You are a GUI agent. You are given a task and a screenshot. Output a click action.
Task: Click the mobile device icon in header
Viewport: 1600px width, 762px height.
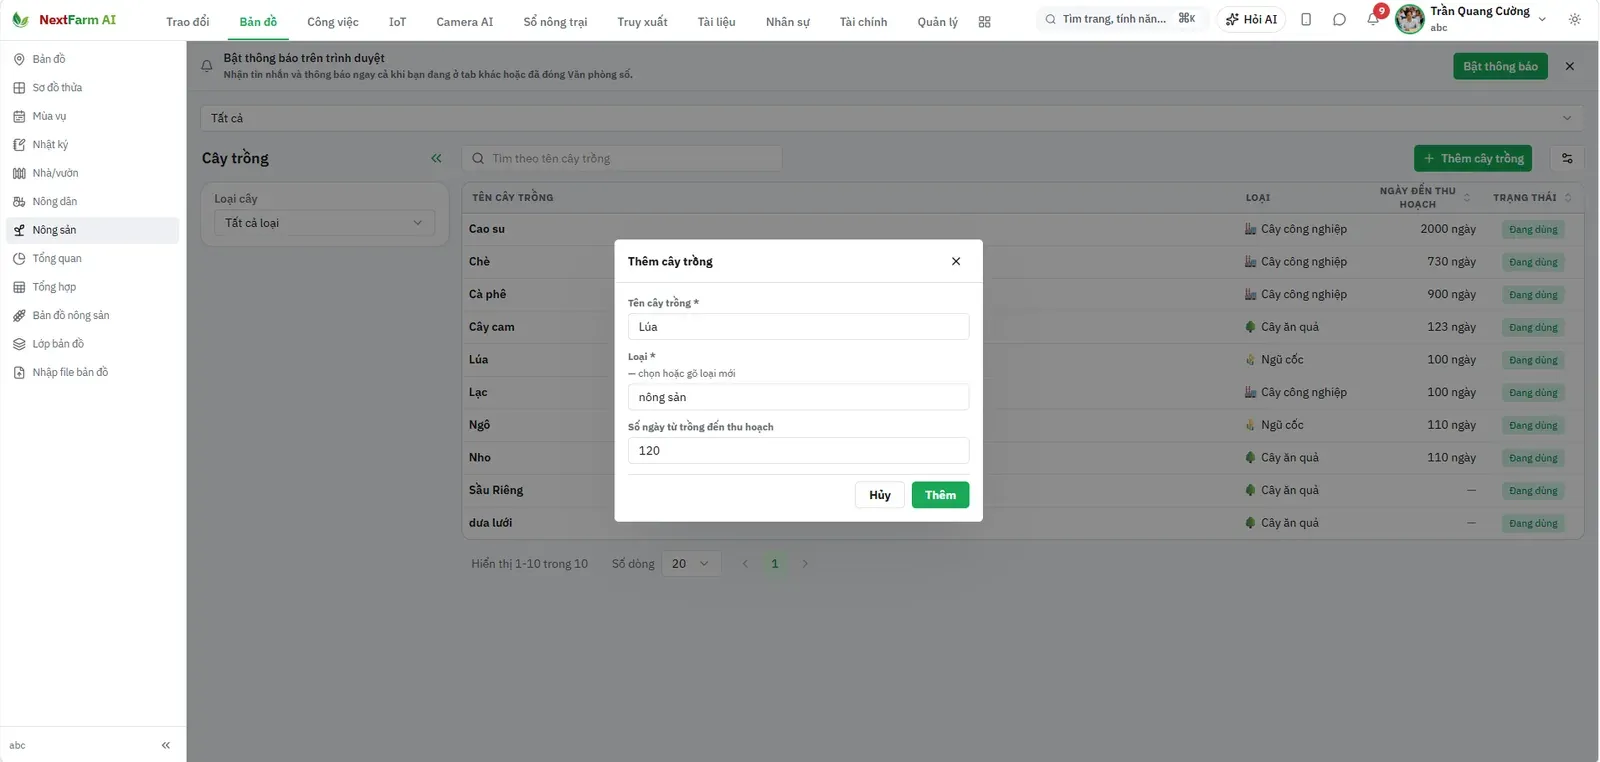1306,20
